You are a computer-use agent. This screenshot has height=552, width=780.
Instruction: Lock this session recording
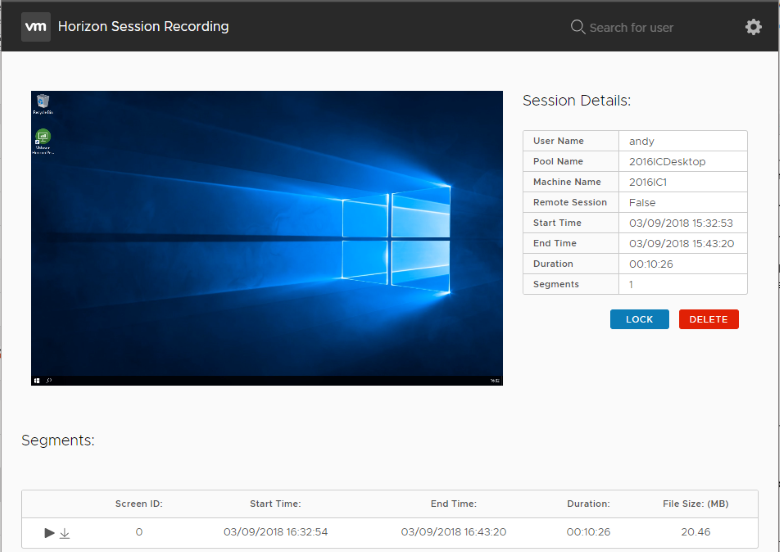pos(639,319)
